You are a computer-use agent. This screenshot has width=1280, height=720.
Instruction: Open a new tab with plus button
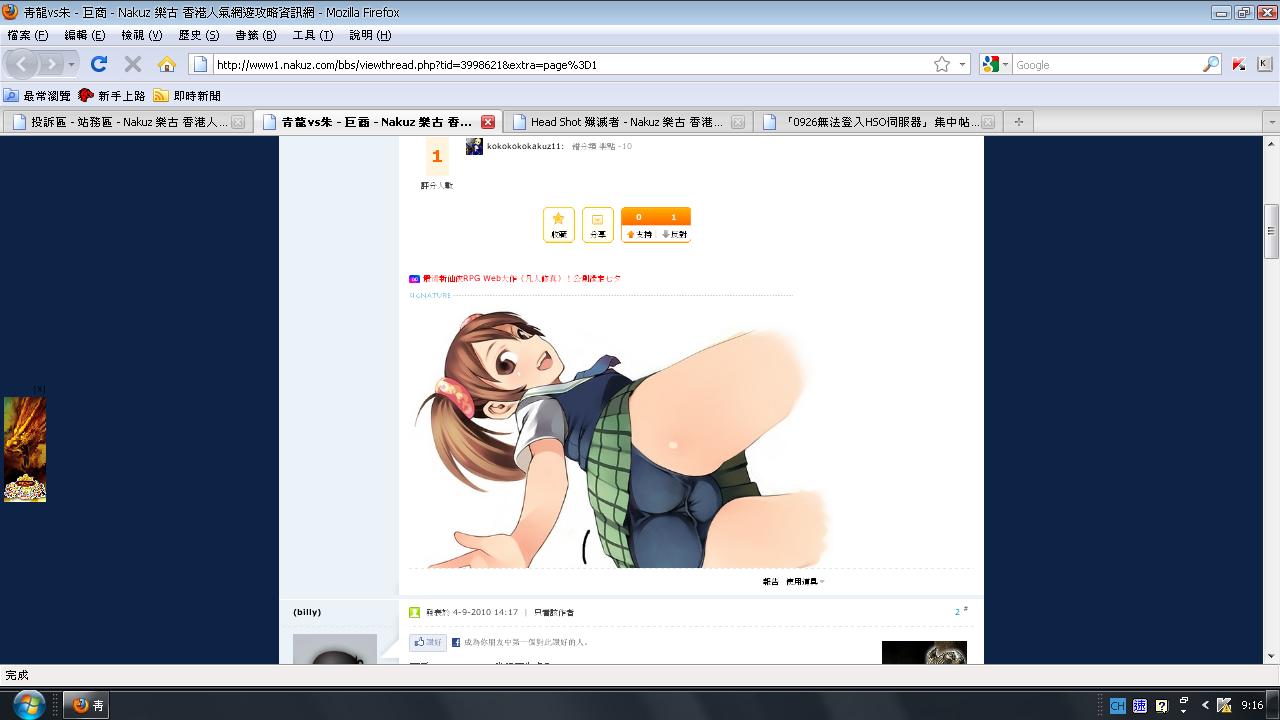[x=1019, y=122]
